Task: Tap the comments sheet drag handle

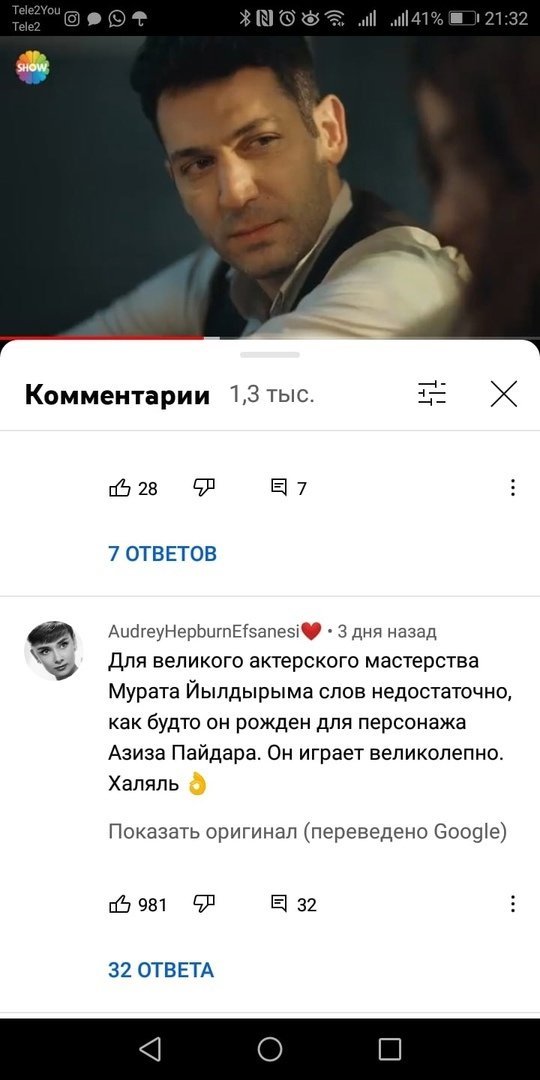Action: pos(270,355)
